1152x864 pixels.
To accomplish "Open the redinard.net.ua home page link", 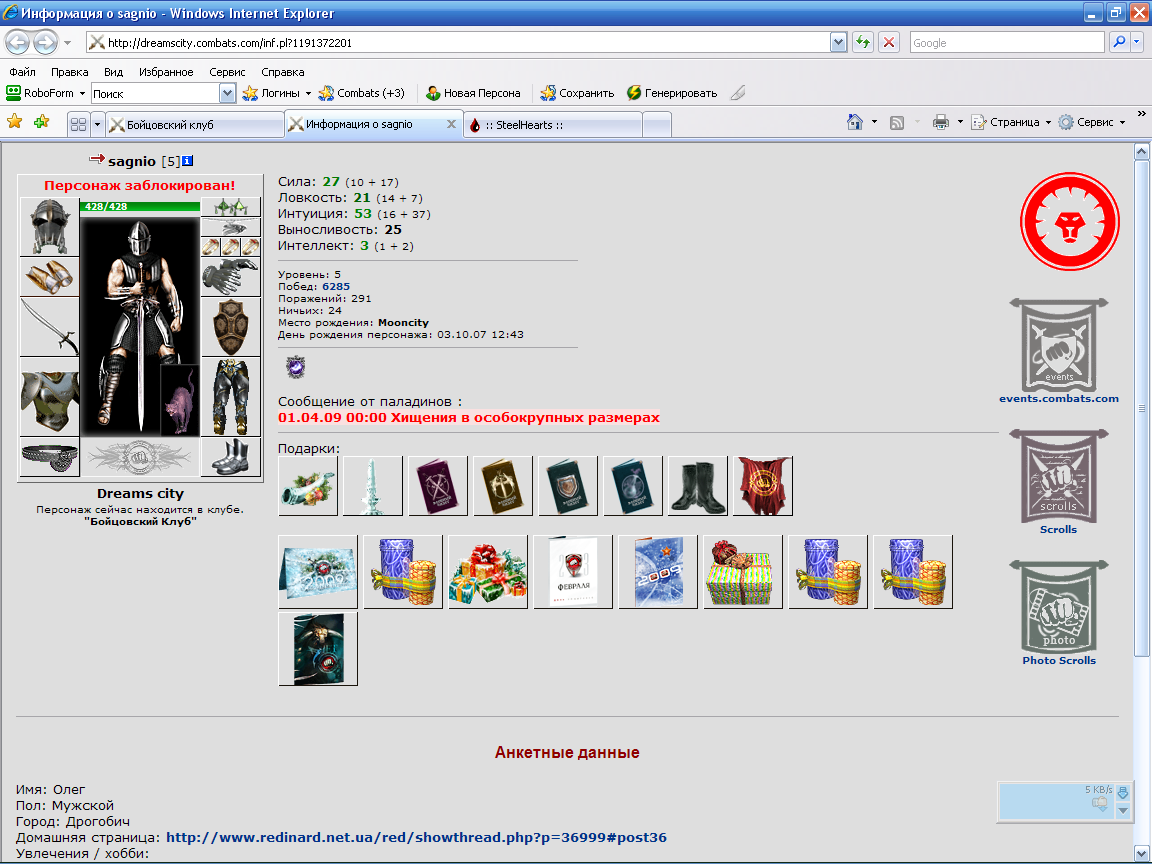I will [x=417, y=837].
